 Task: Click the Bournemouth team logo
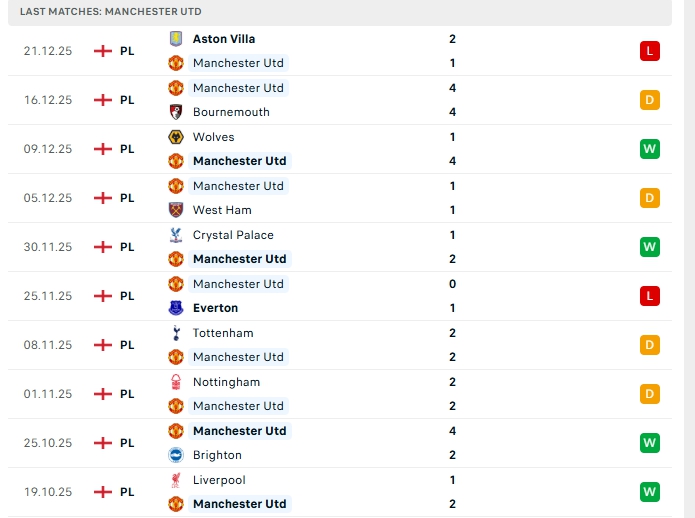(x=176, y=112)
